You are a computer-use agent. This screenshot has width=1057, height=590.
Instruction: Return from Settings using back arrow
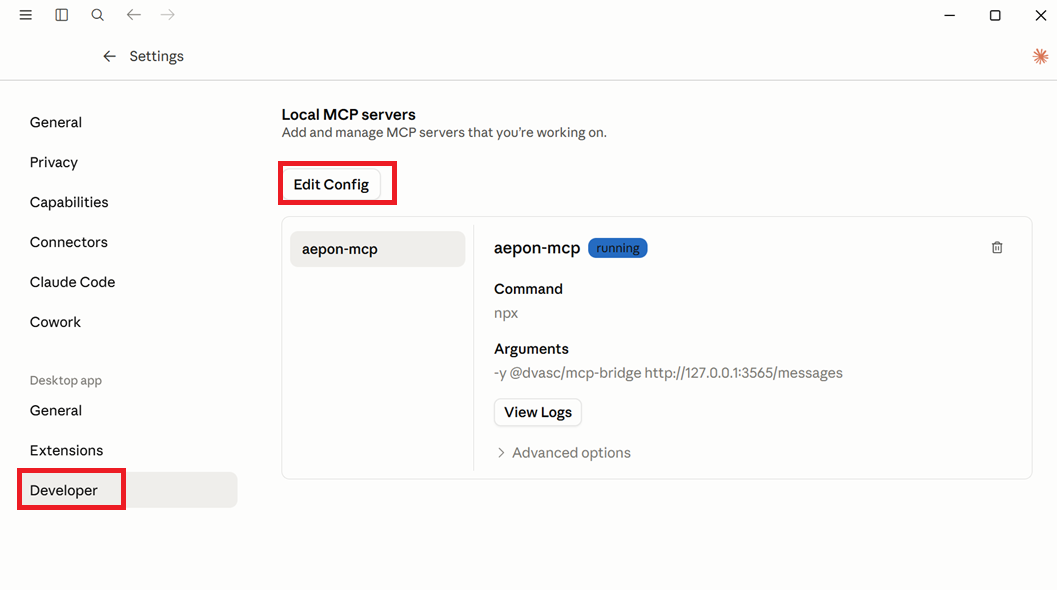pyautogui.click(x=109, y=57)
